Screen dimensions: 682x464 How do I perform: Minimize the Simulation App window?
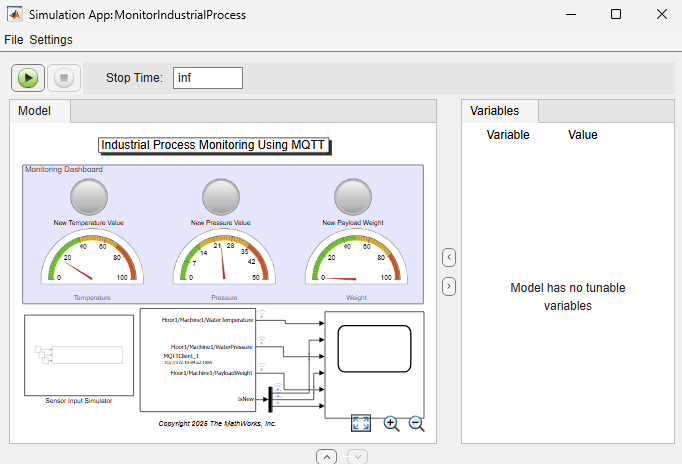click(x=571, y=14)
